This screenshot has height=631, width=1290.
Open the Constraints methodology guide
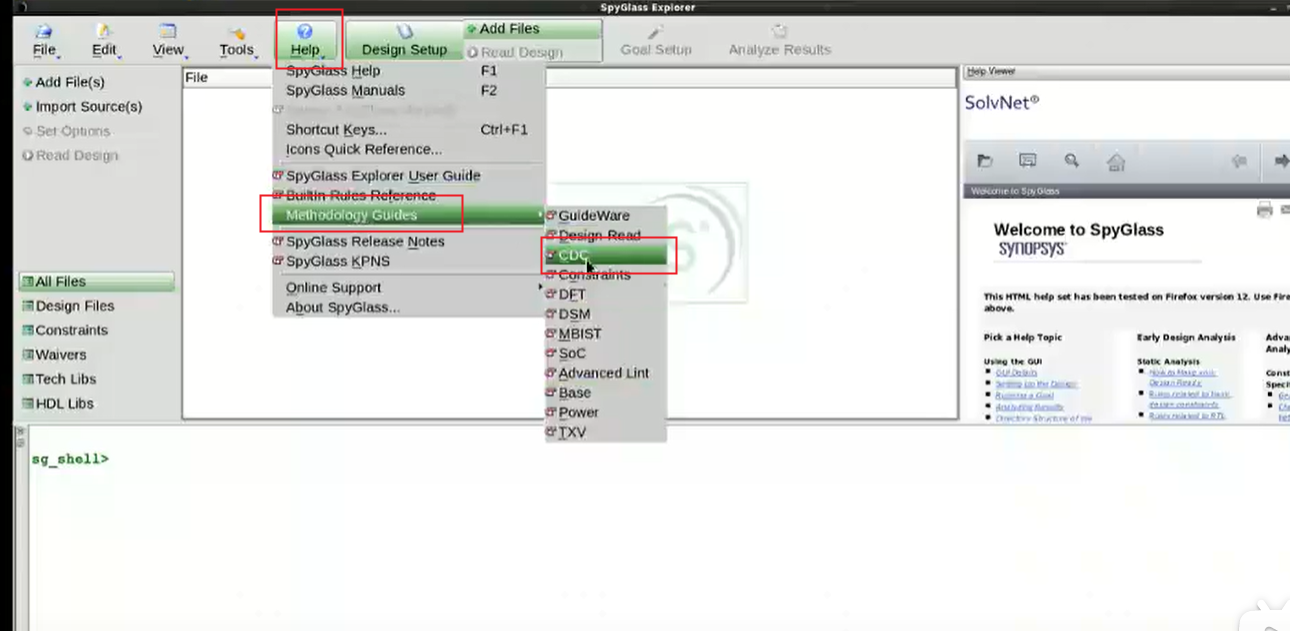coord(605,274)
